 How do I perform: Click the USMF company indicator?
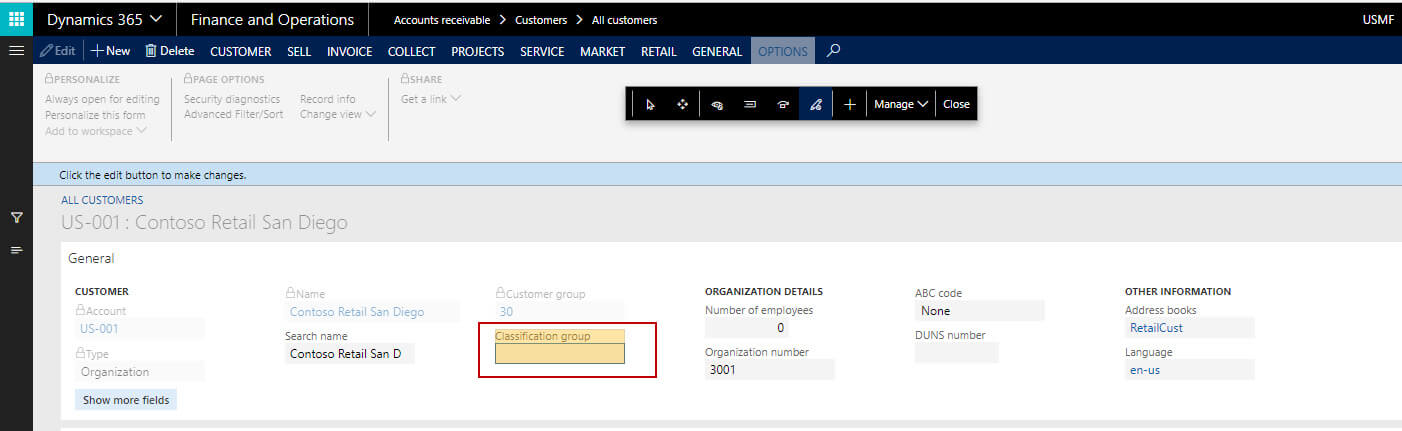point(1378,20)
